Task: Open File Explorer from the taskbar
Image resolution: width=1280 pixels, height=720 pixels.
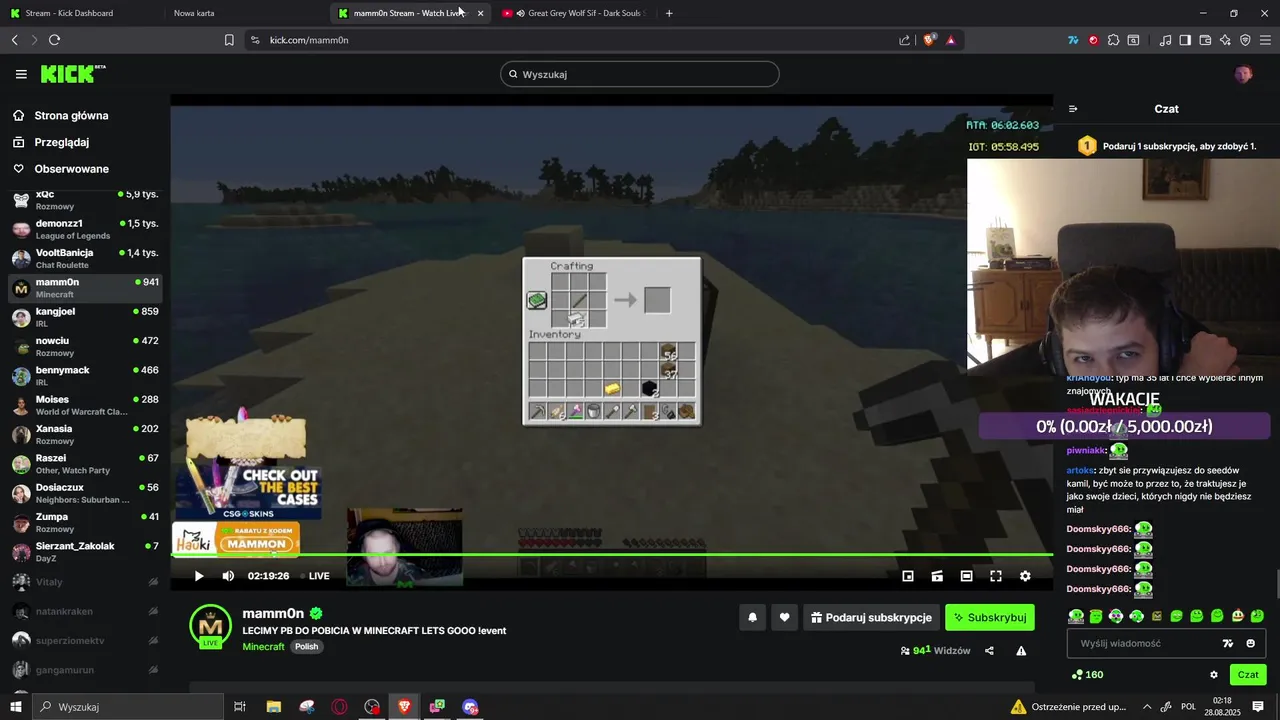Action: [273, 707]
